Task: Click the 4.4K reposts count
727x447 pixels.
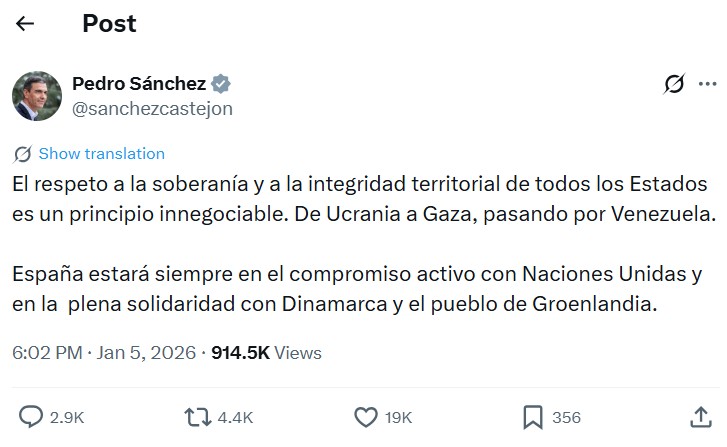Action: click(x=233, y=417)
